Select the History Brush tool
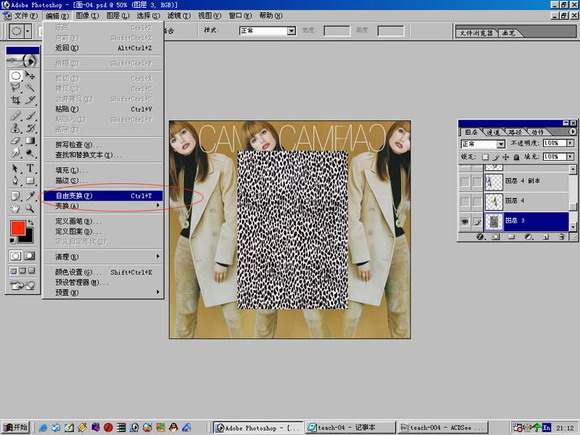The height and width of the screenshot is (435, 580). coord(30,128)
